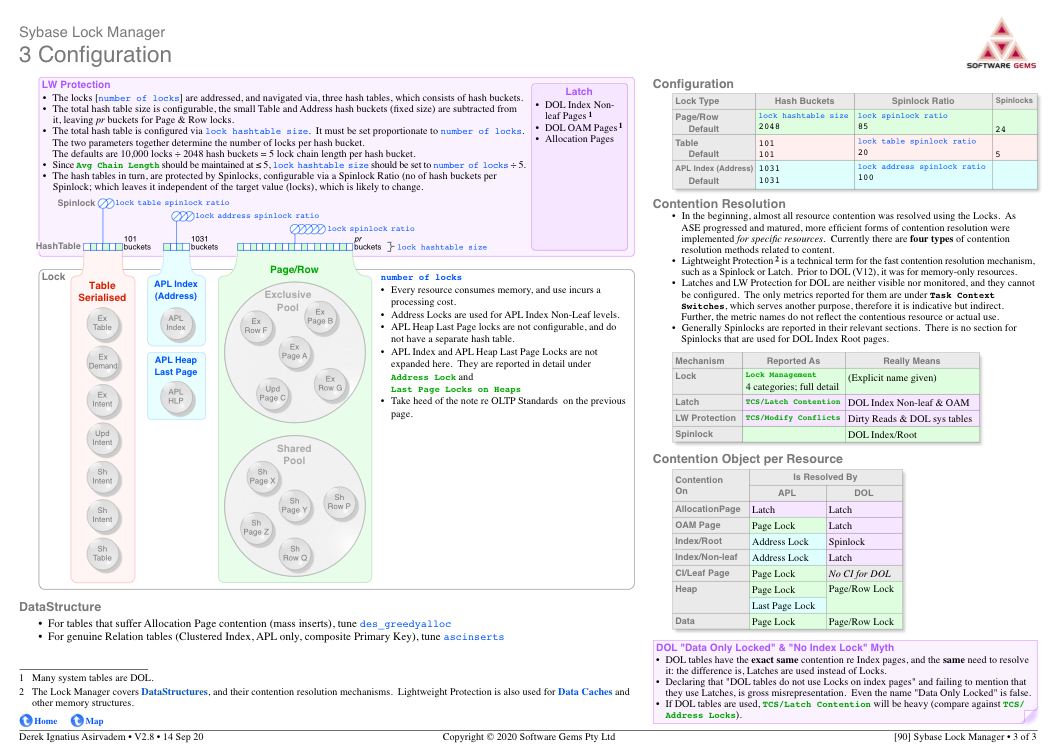Click the 'Contention Object per Resource' heading
Viewport: 1056px width, 746px height.
(x=748, y=459)
